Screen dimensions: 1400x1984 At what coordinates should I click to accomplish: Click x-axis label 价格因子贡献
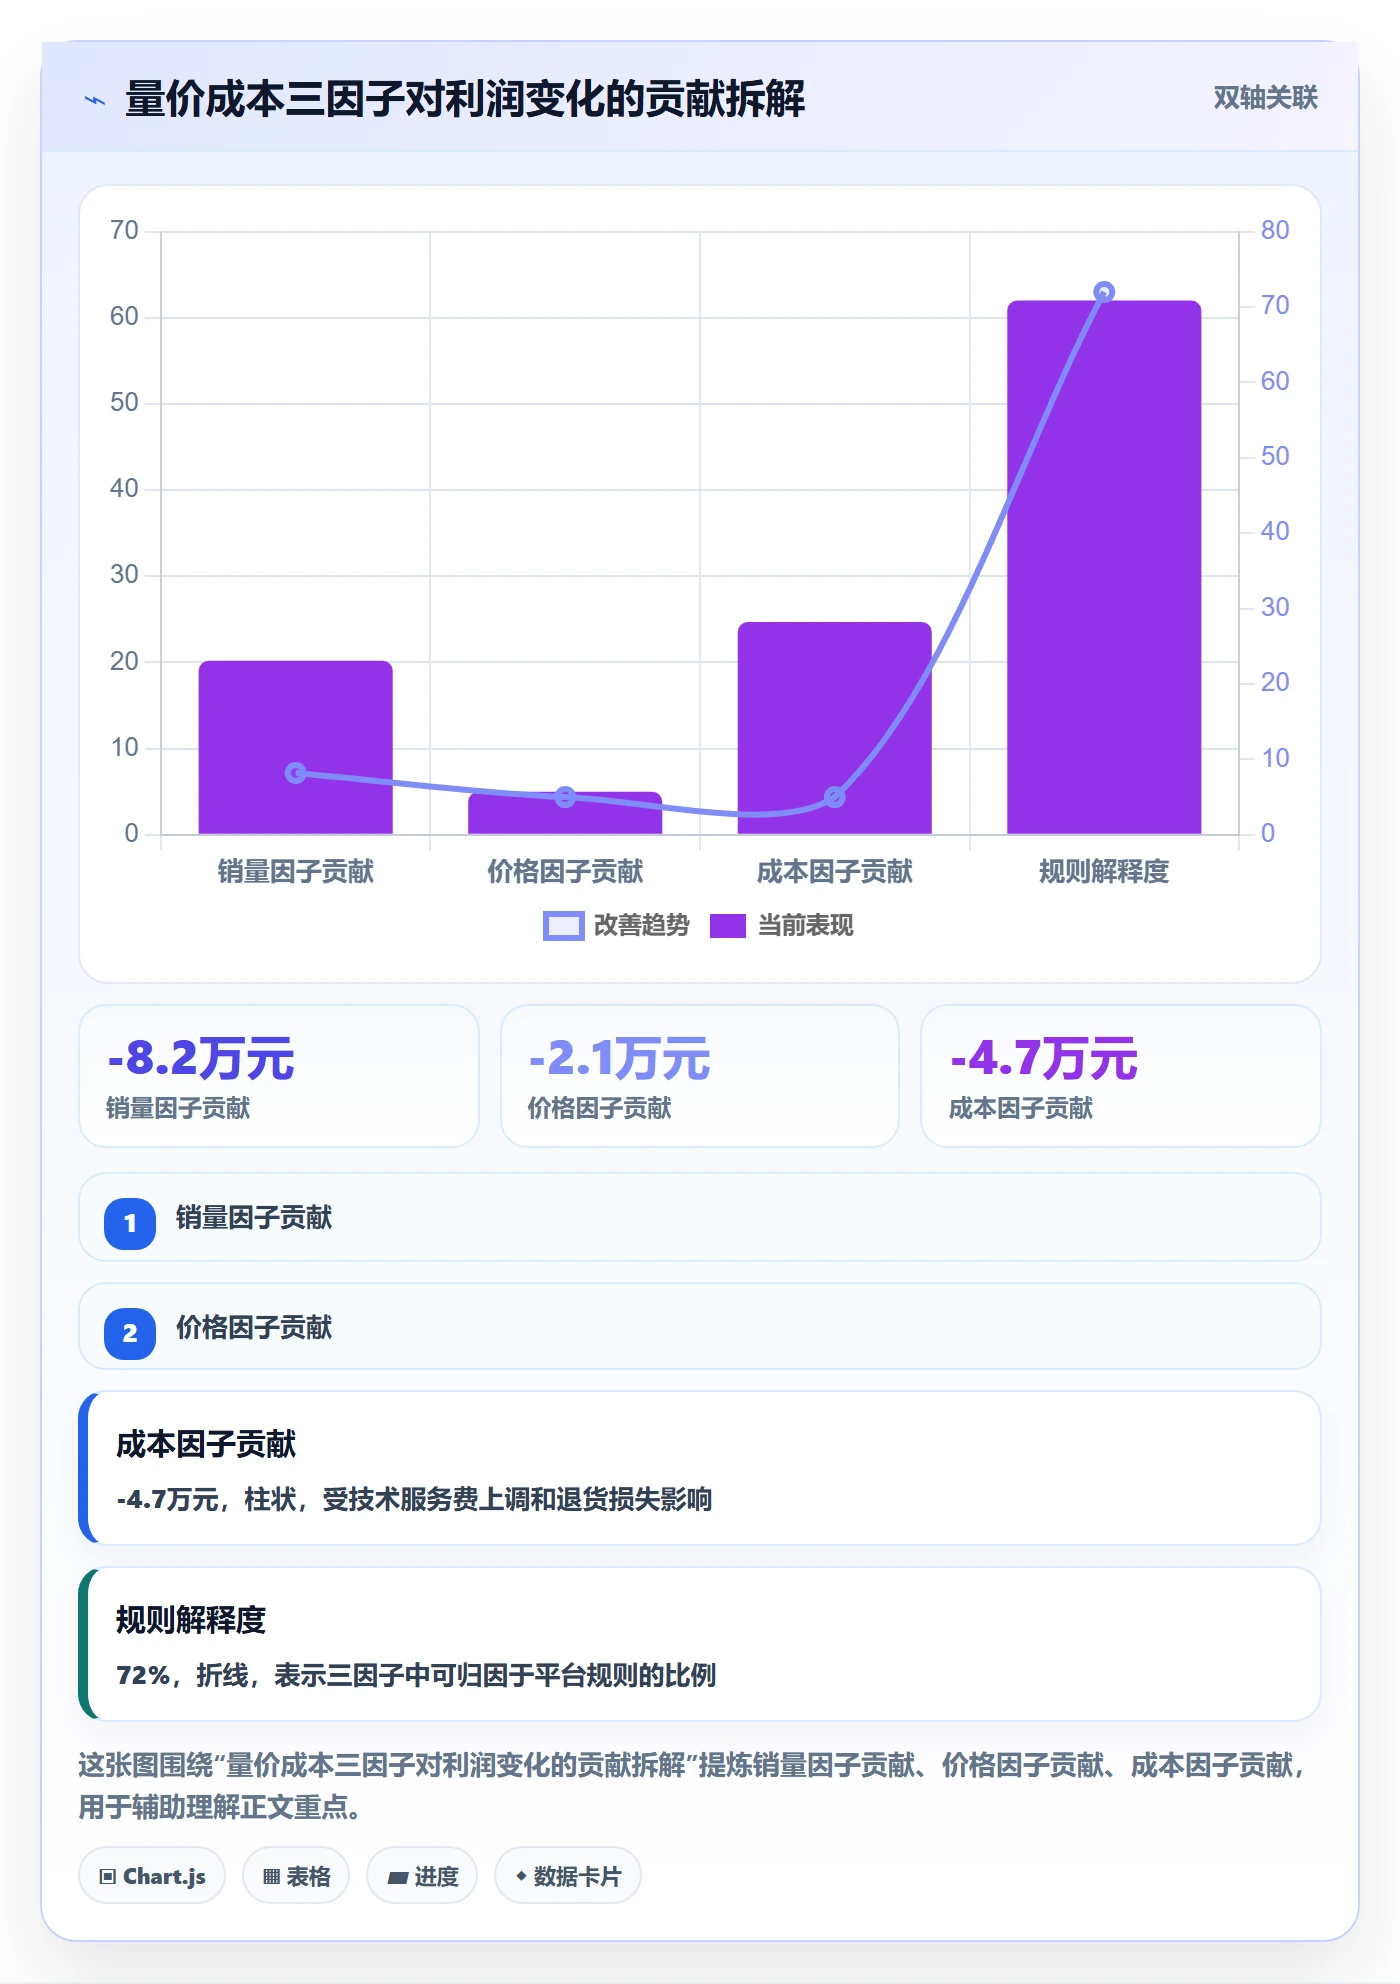coord(565,872)
